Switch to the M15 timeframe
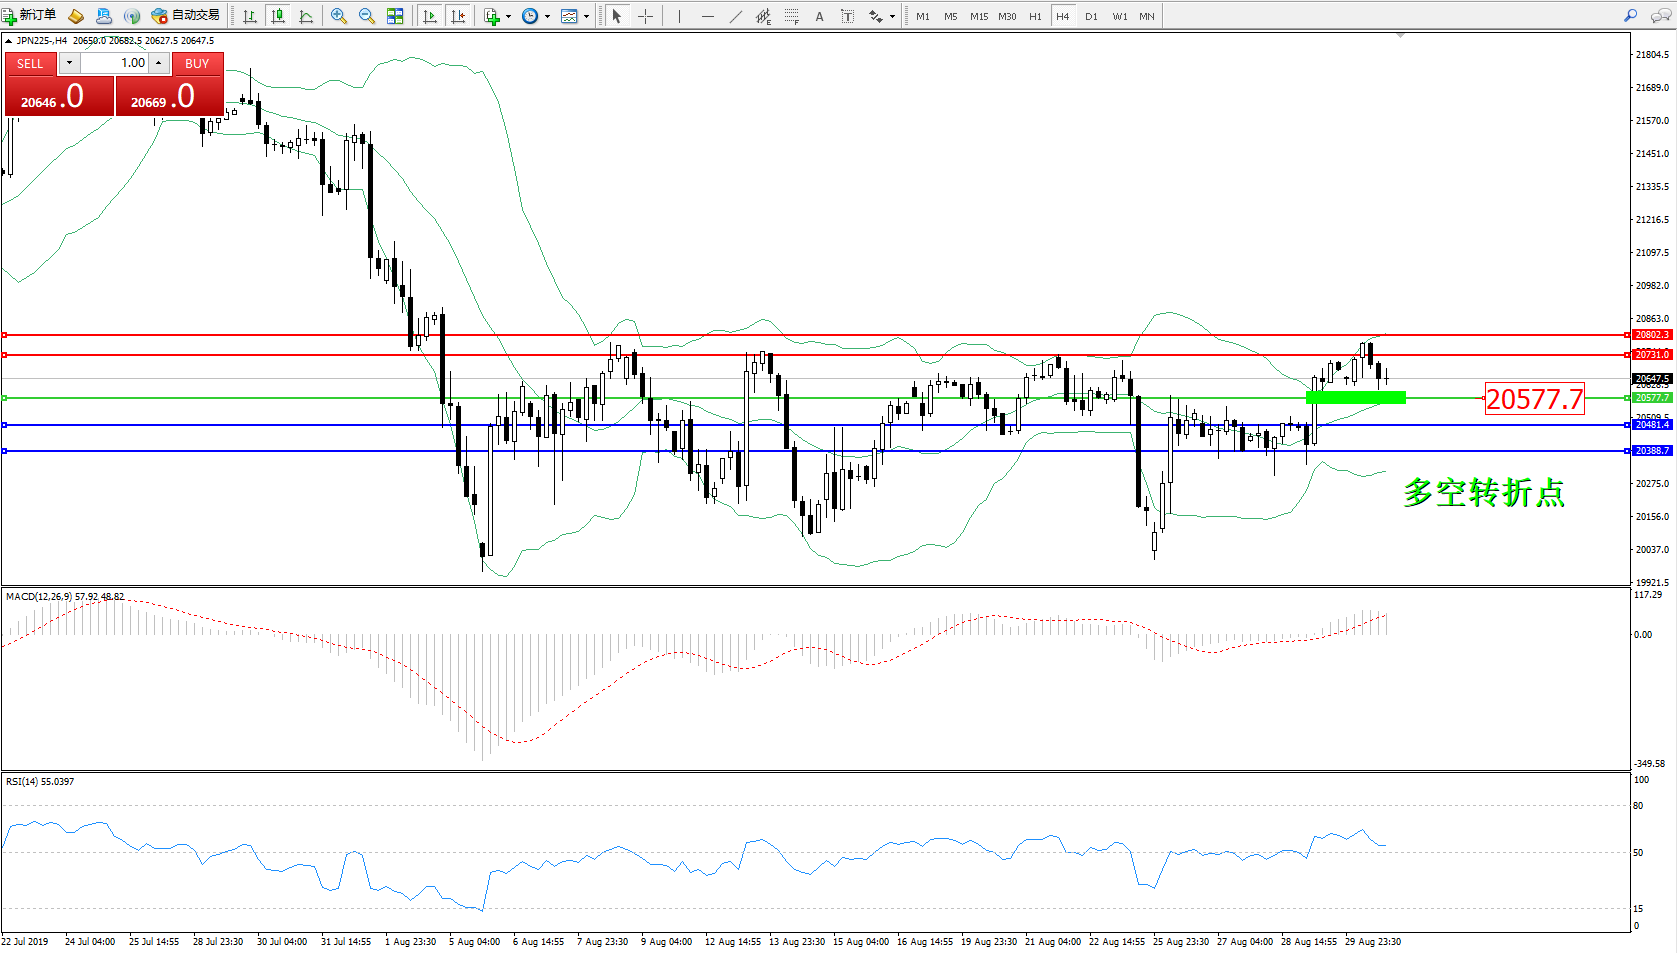Image resolution: width=1677 pixels, height=953 pixels. [x=978, y=16]
